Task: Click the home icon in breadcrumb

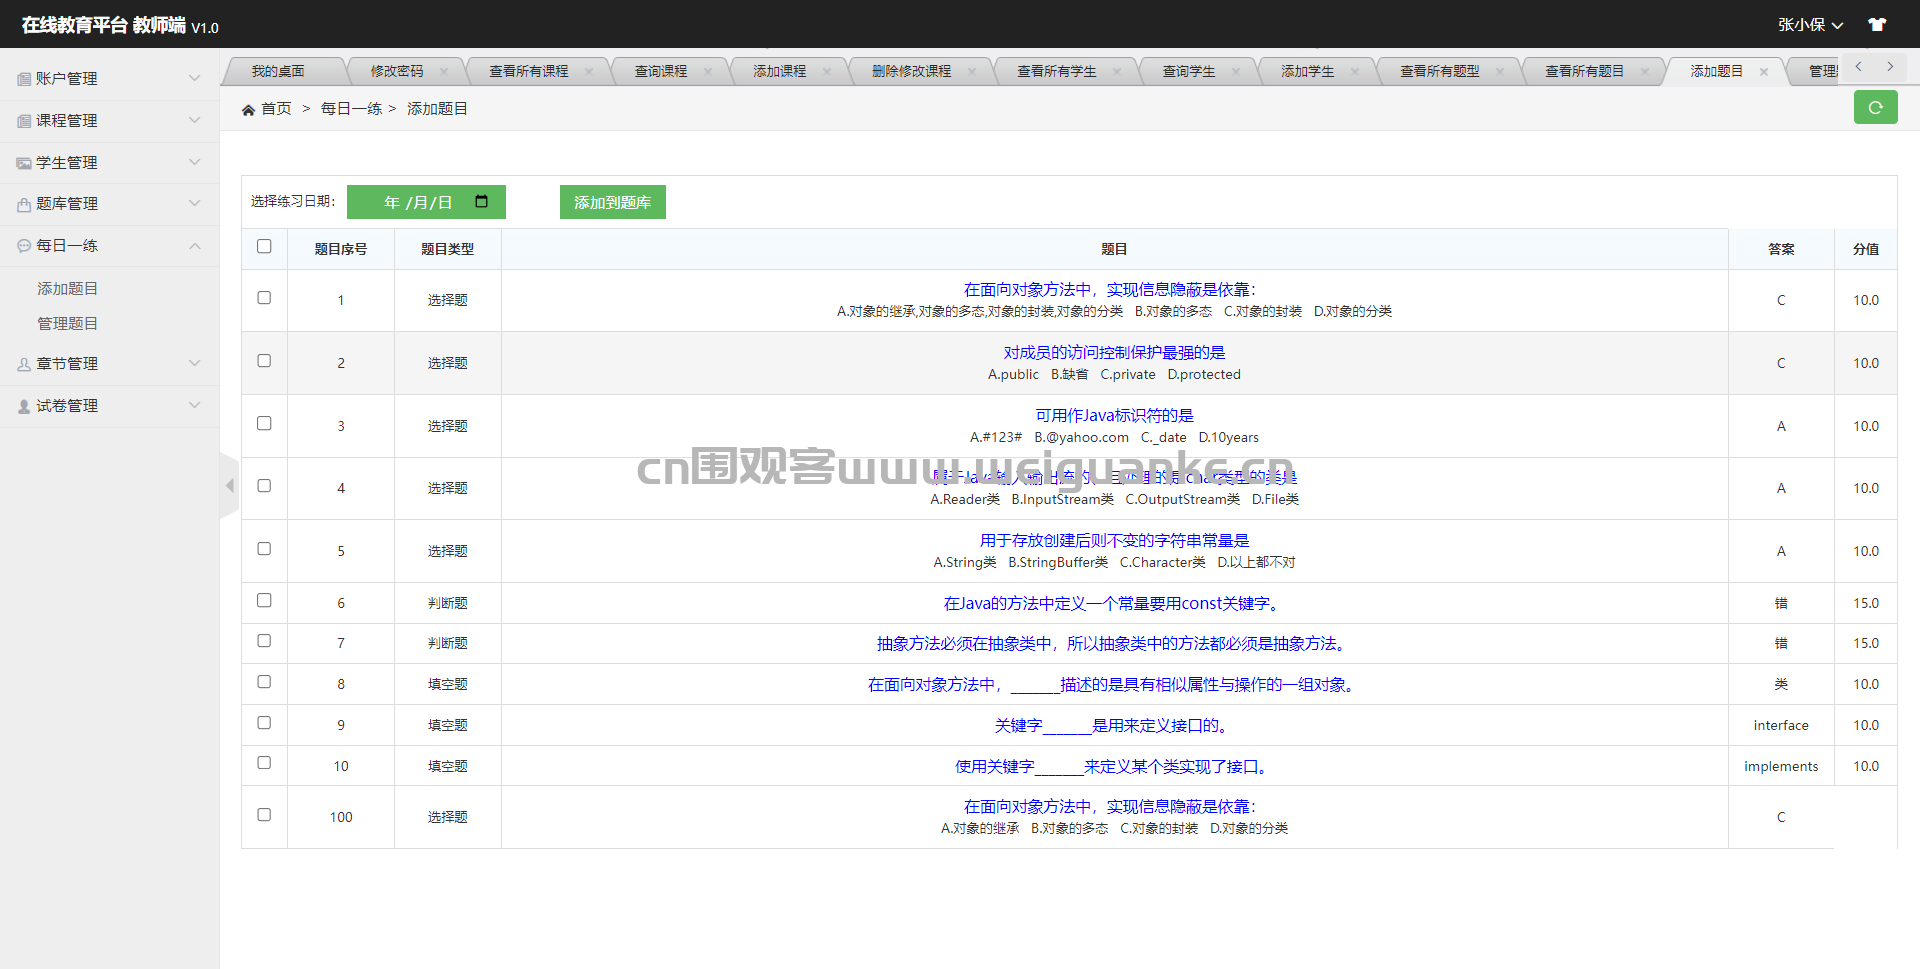Action: (248, 109)
